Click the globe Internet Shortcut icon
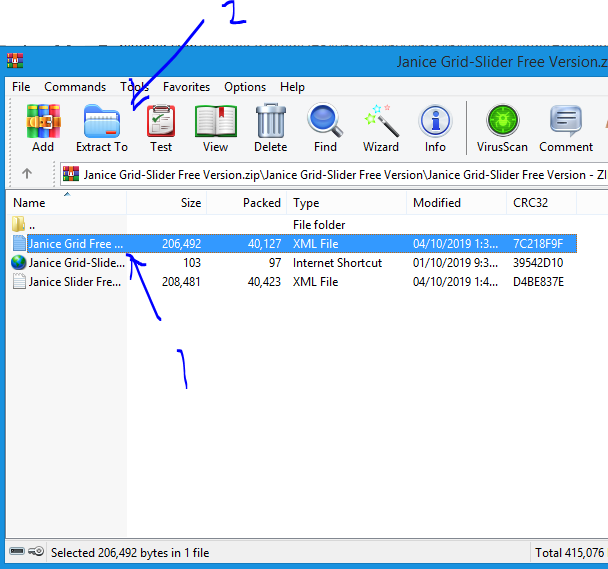The image size is (608, 569). 18,263
